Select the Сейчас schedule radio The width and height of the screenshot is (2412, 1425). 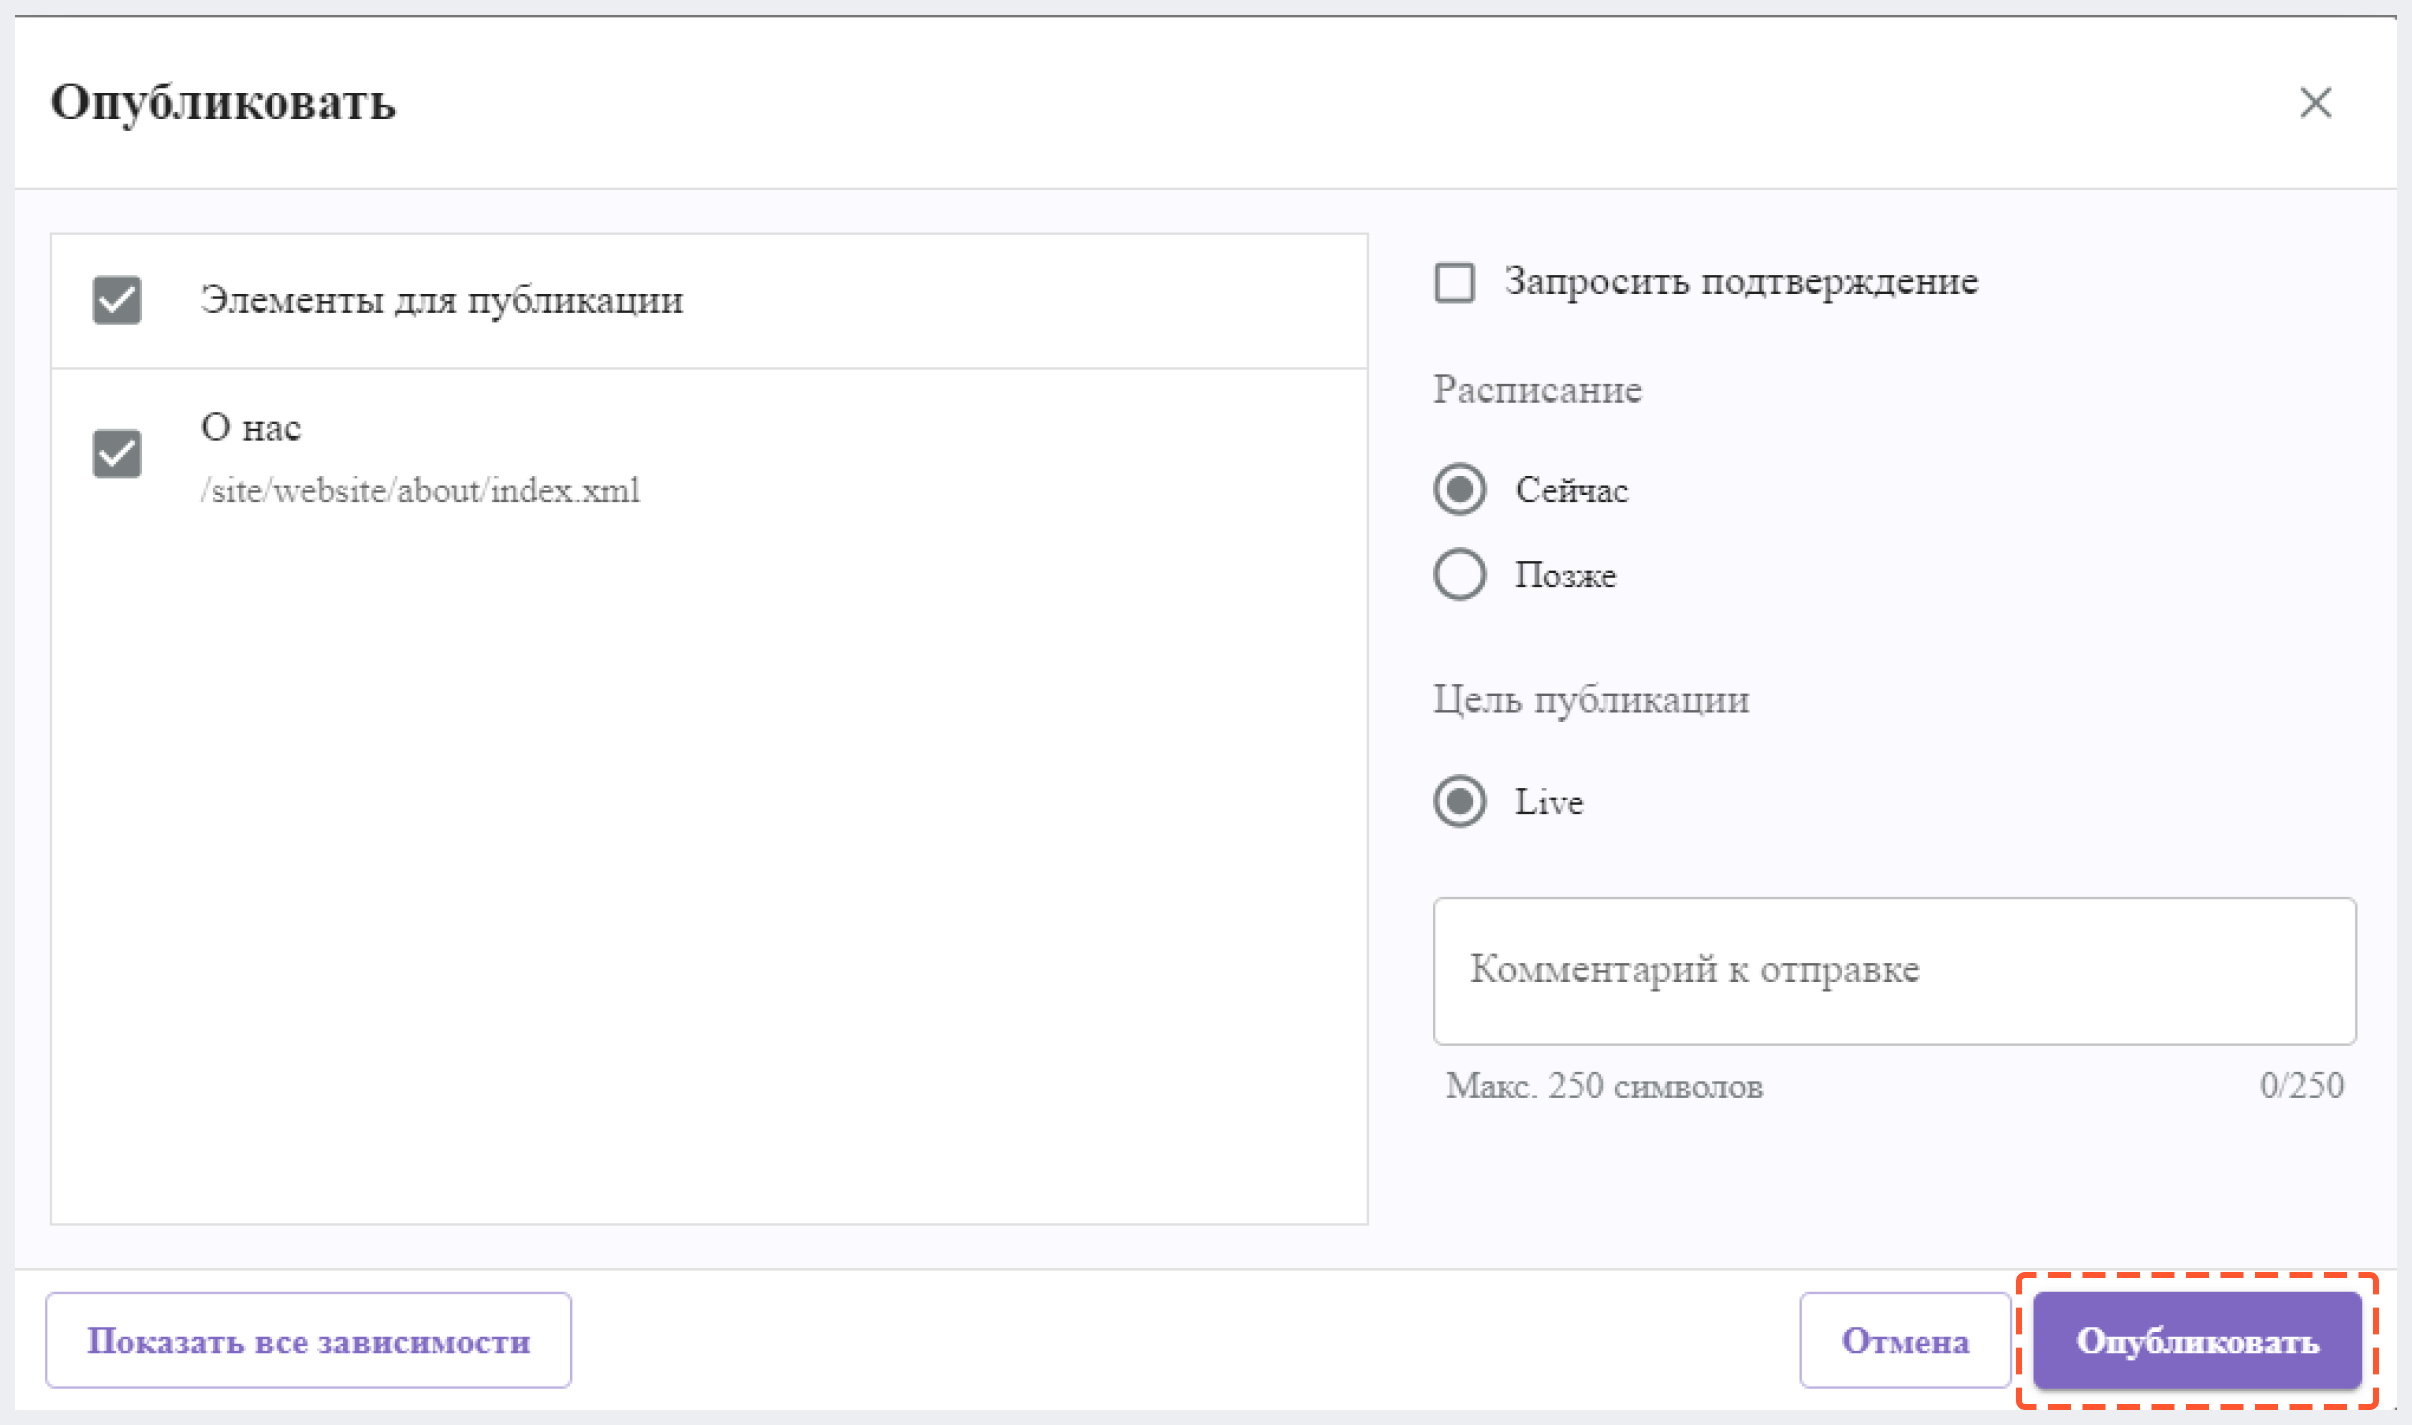[x=1459, y=489]
